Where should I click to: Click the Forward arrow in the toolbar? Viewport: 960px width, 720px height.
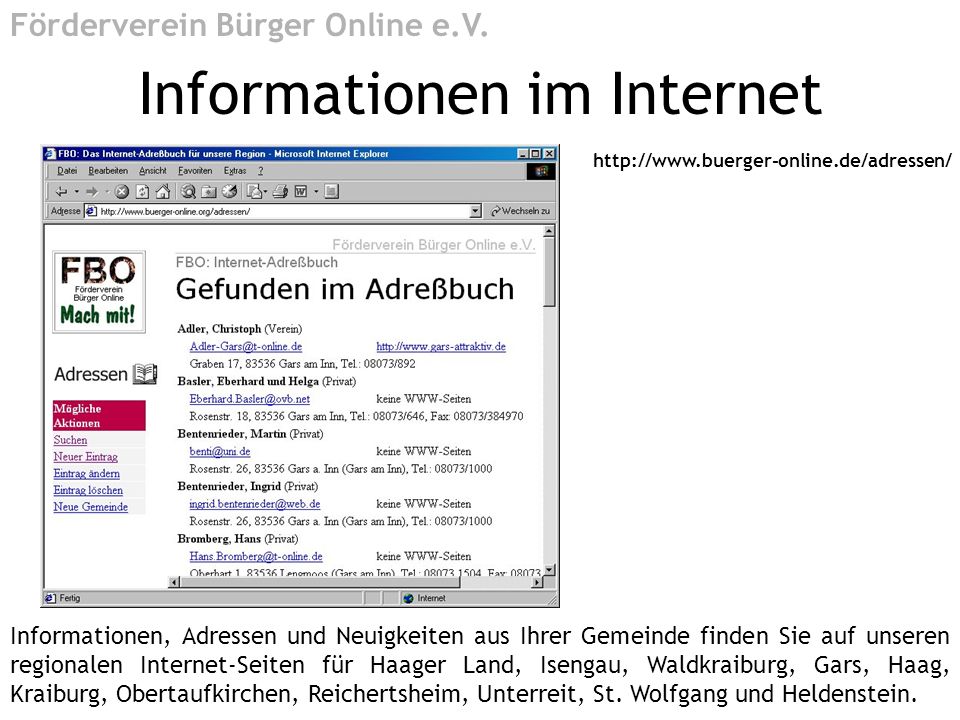pyautogui.click(x=92, y=192)
